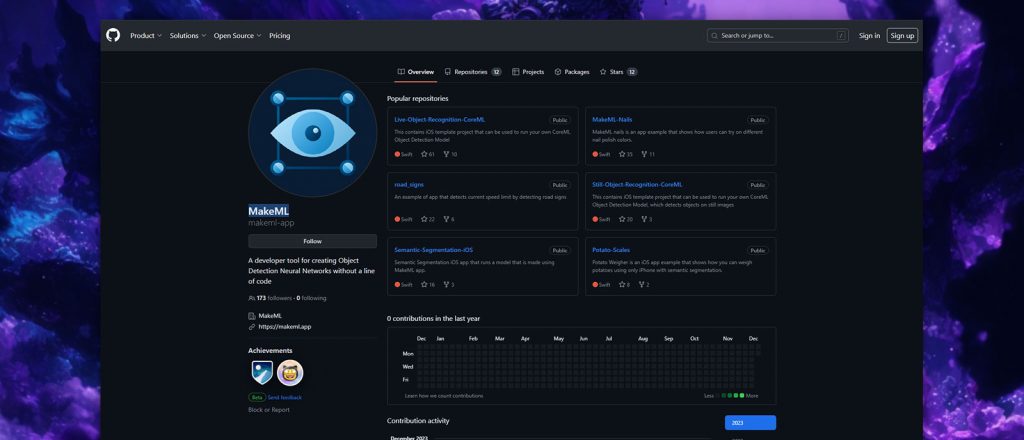
Task: Click fork count 11 on MakeML-Nails
Action: pyautogui.click(x=648, y=155)
